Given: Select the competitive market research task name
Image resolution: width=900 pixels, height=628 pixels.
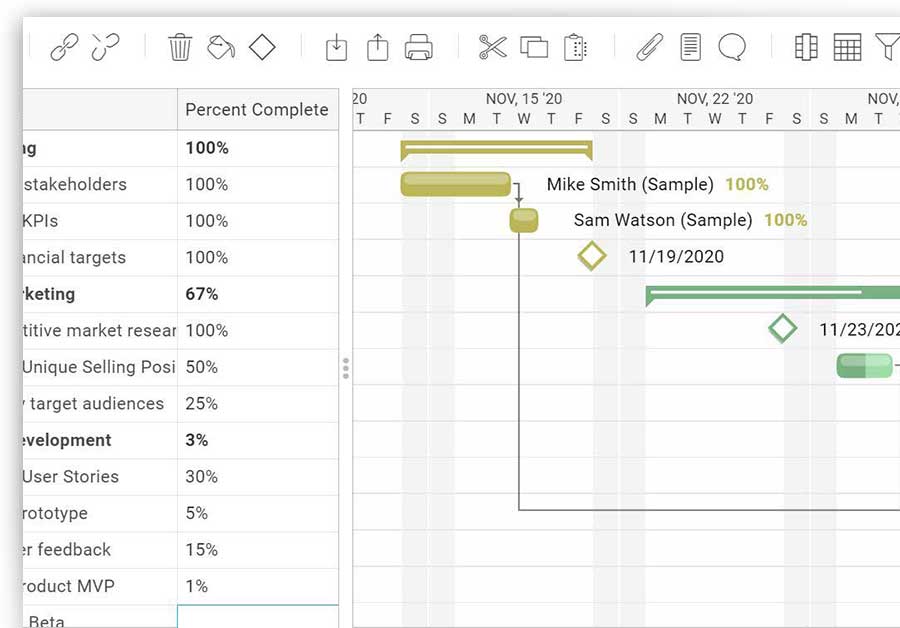Looking at the screenshot, I should [99, 331].
